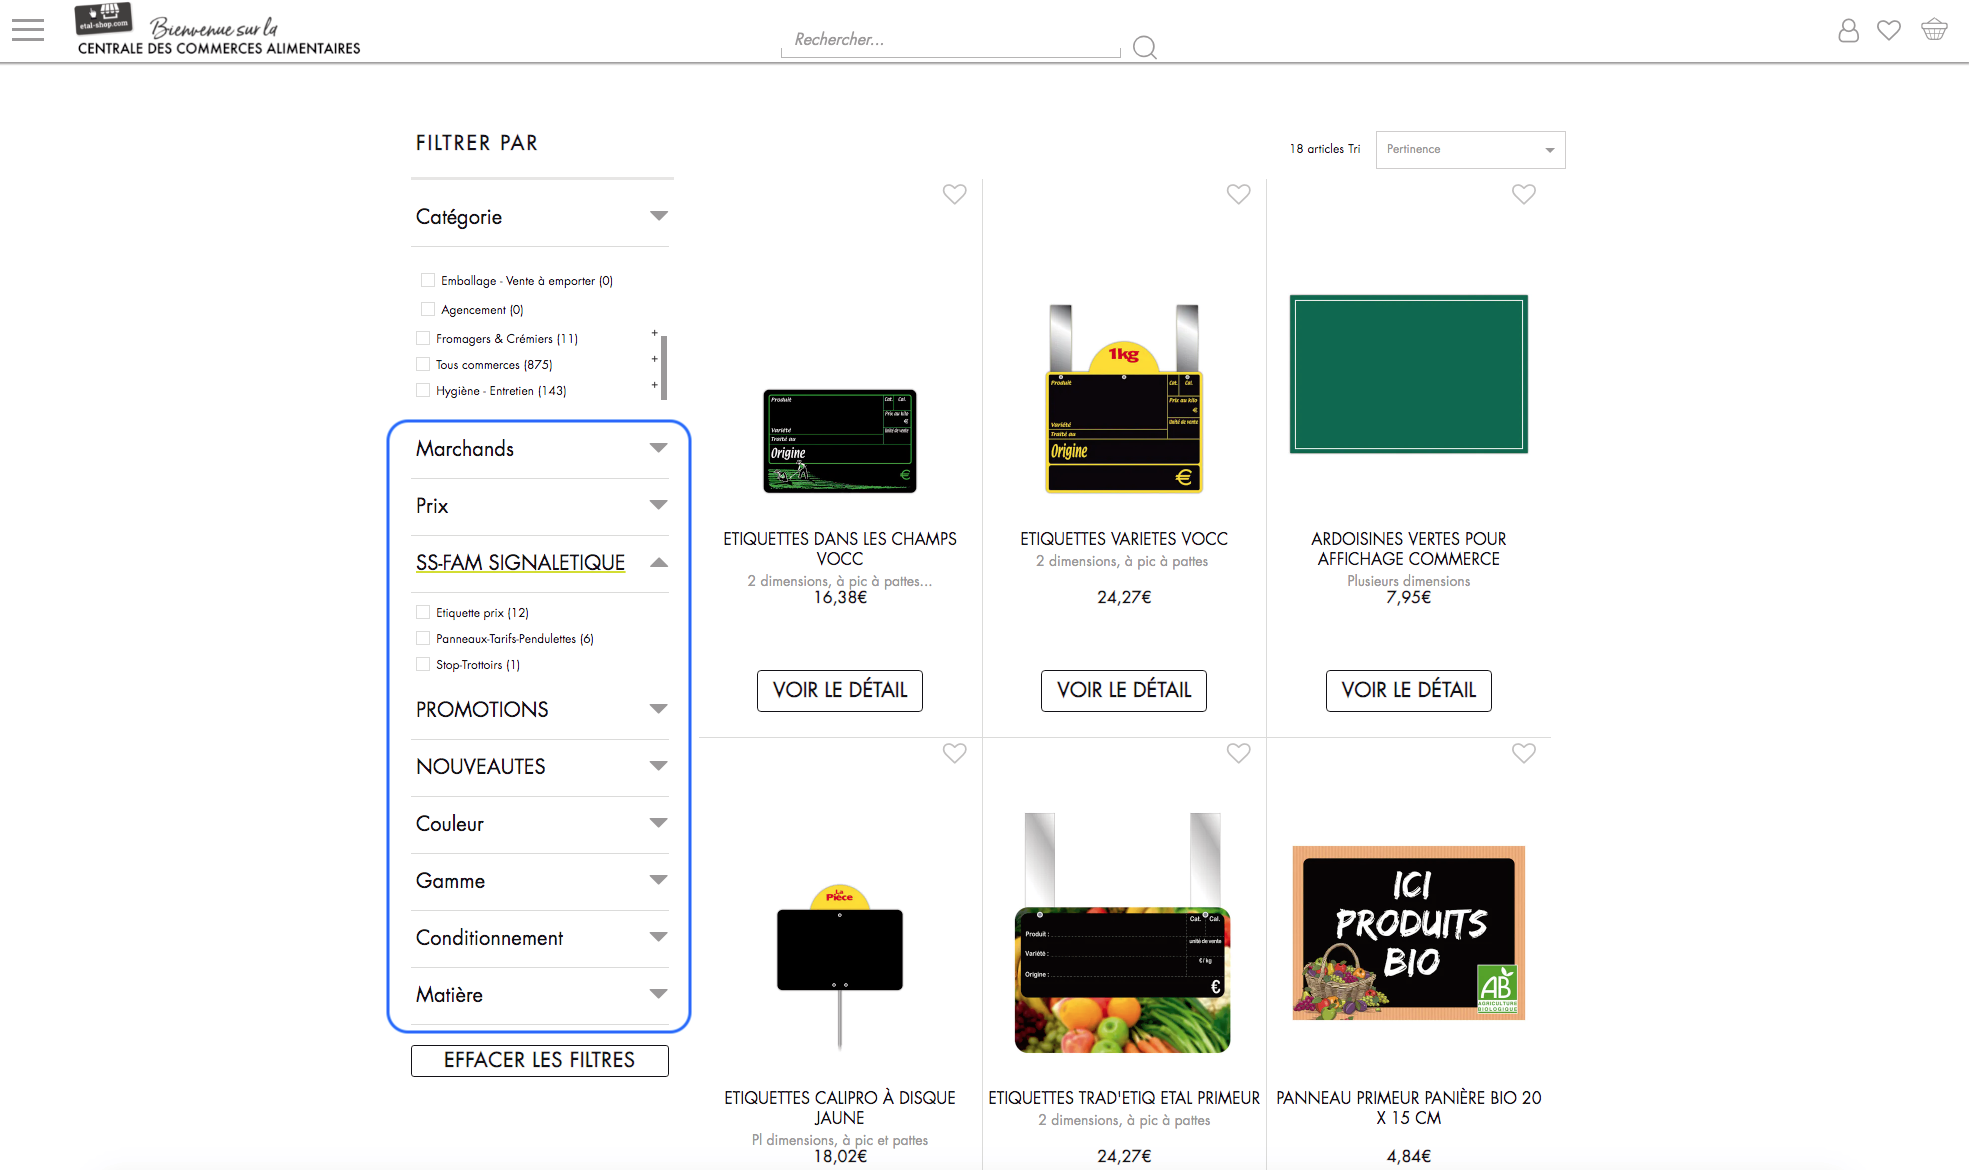Open wishlist heart icon in header

[x=1889, y=31]
